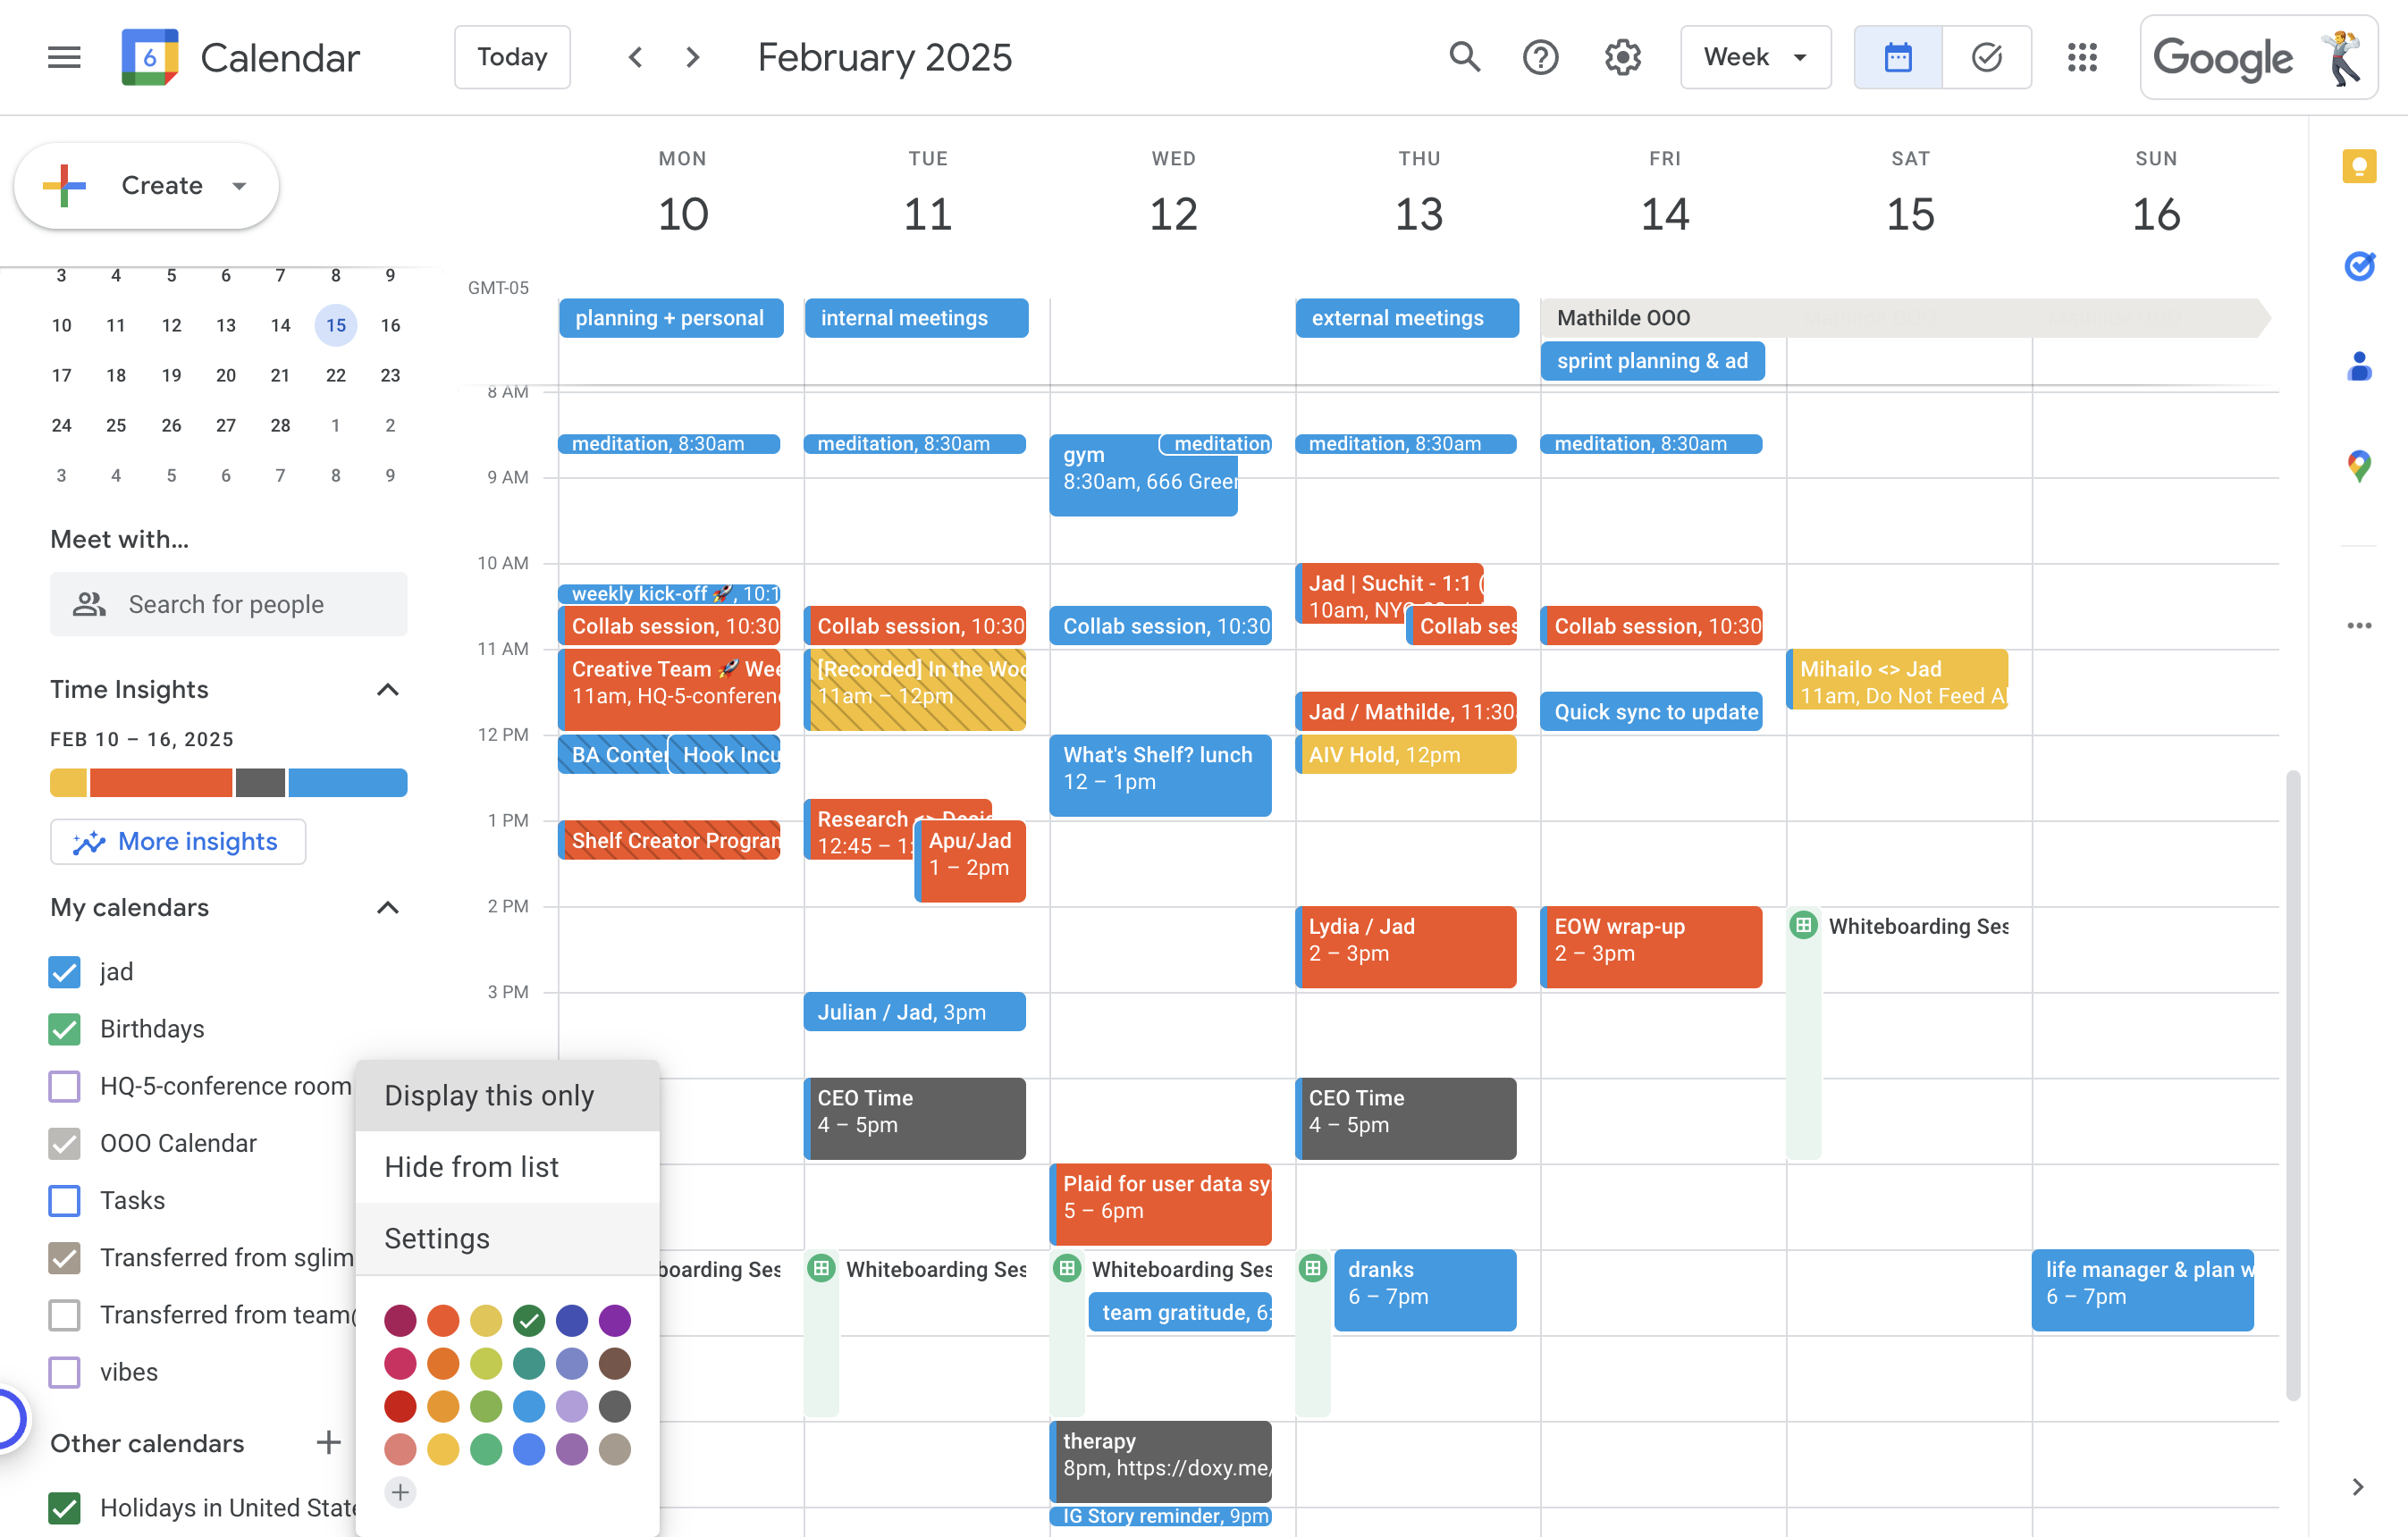
Task: Open the EOW wrap-up event
Action: [x=1651, y=946]
